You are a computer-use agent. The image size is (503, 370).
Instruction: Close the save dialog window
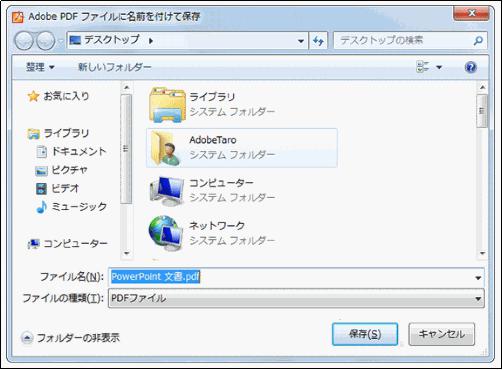coord(471,13)
